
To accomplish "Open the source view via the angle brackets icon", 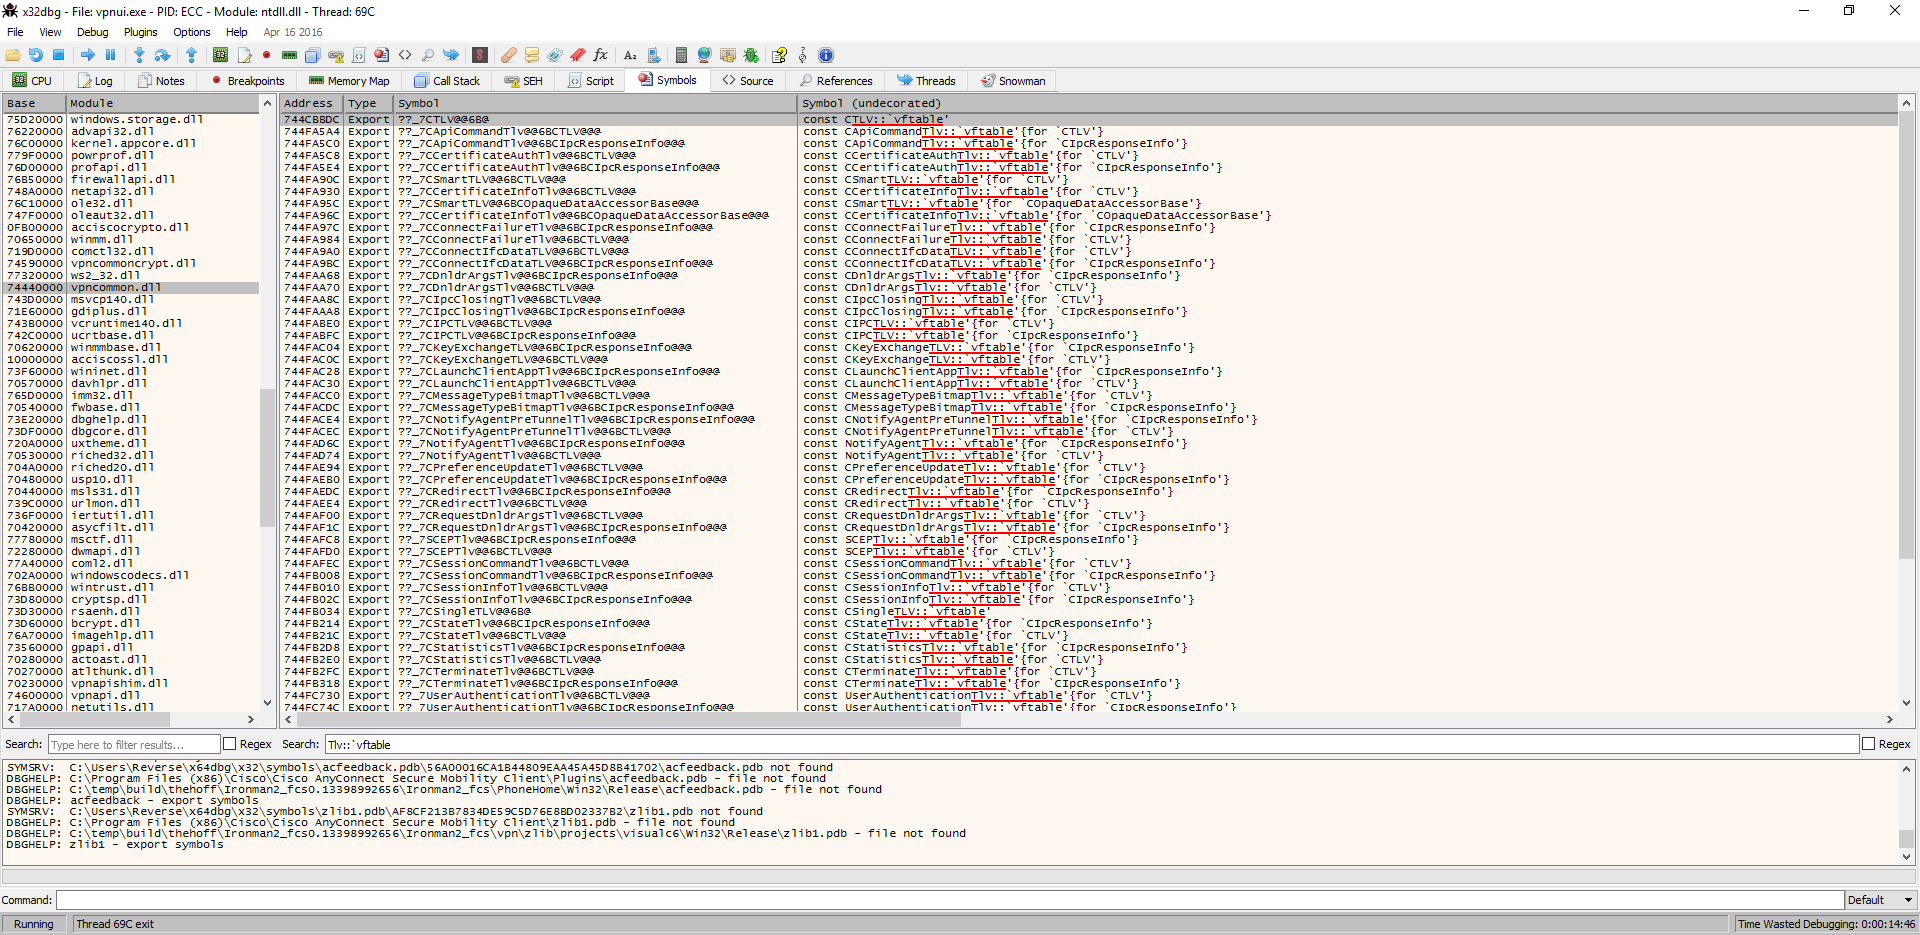I will tap(405, 55).
